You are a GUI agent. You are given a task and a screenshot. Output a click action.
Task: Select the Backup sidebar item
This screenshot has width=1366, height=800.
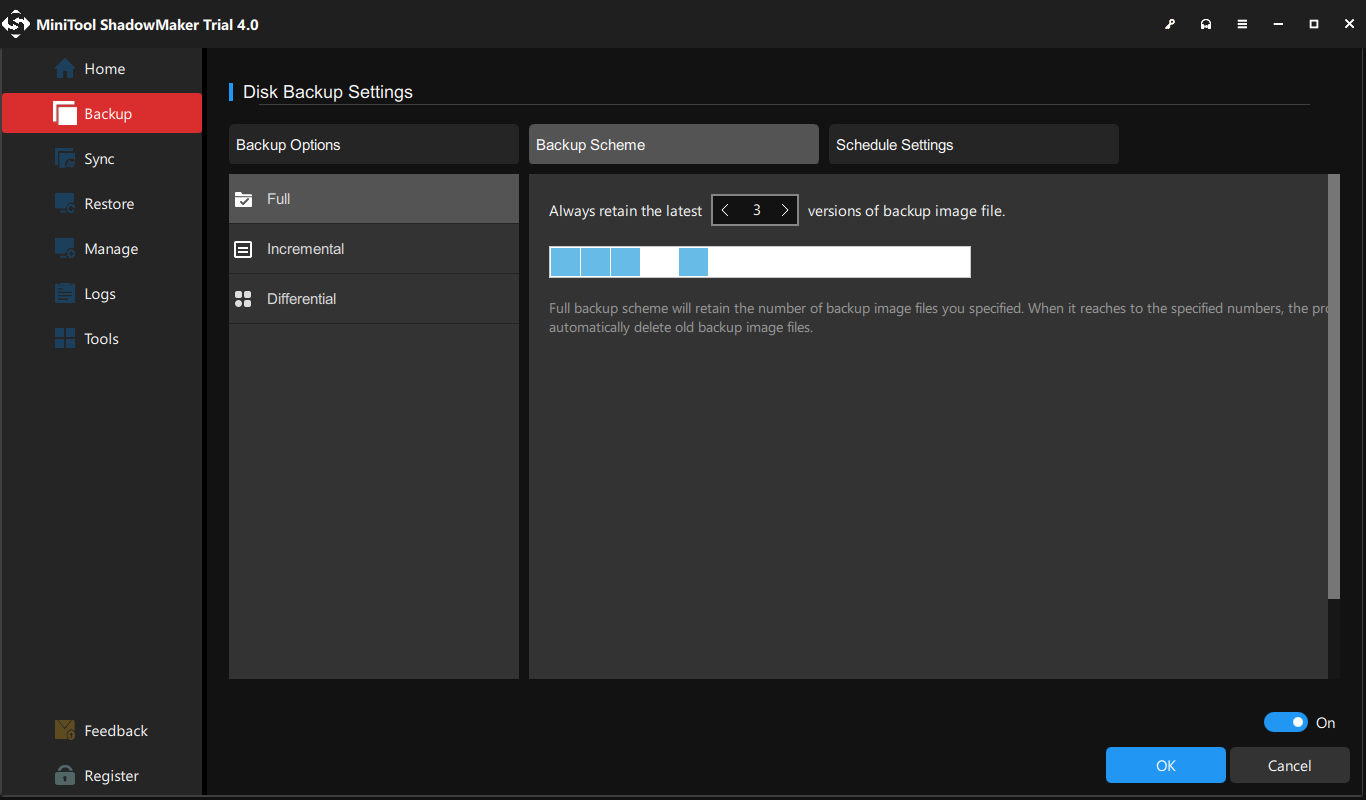click(102, 114)
